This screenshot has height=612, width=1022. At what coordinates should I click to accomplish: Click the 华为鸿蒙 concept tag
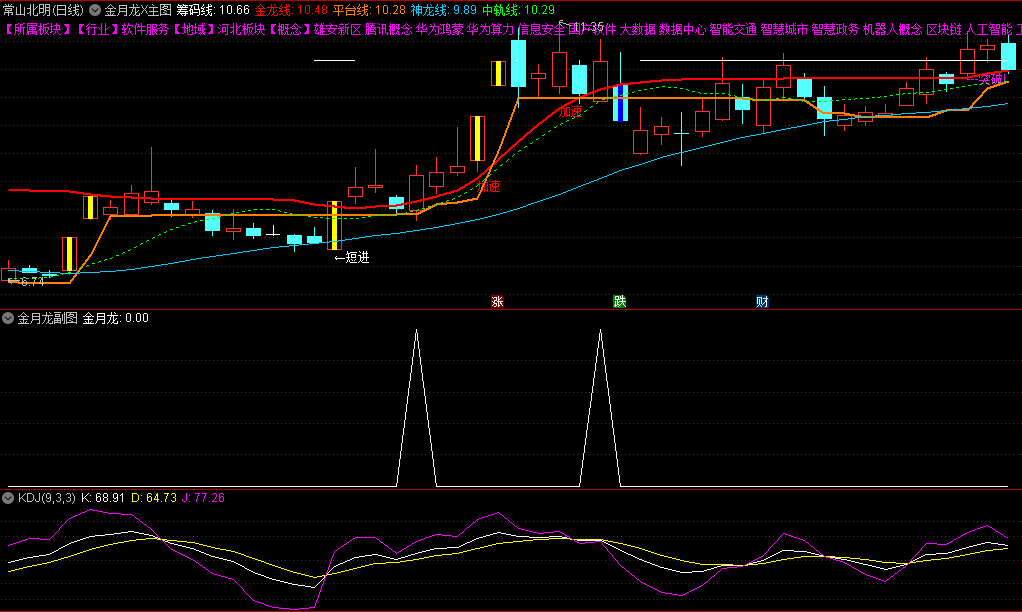tap(440, 29)
